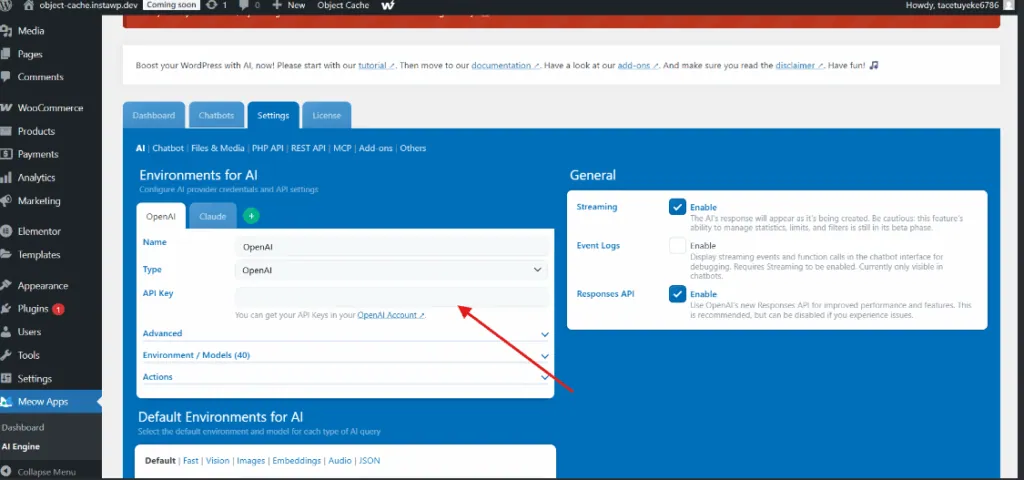Select Embeddings default environment tab
This screenshot has height=480, width=1024.
296,461
